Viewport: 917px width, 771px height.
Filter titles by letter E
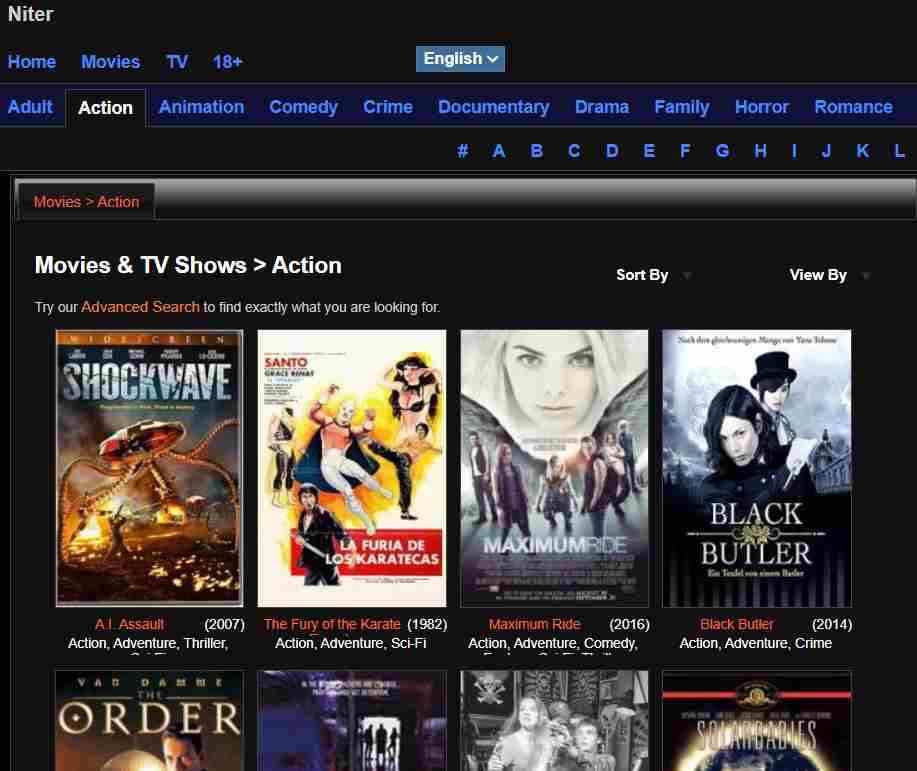[x=649, y=151]
